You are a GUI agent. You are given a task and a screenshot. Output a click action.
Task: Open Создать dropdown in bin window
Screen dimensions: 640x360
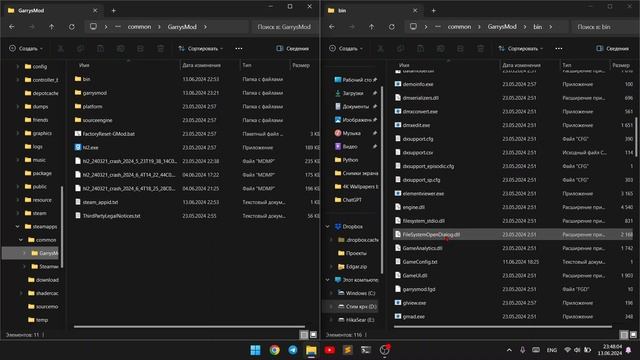coord(346,49)
